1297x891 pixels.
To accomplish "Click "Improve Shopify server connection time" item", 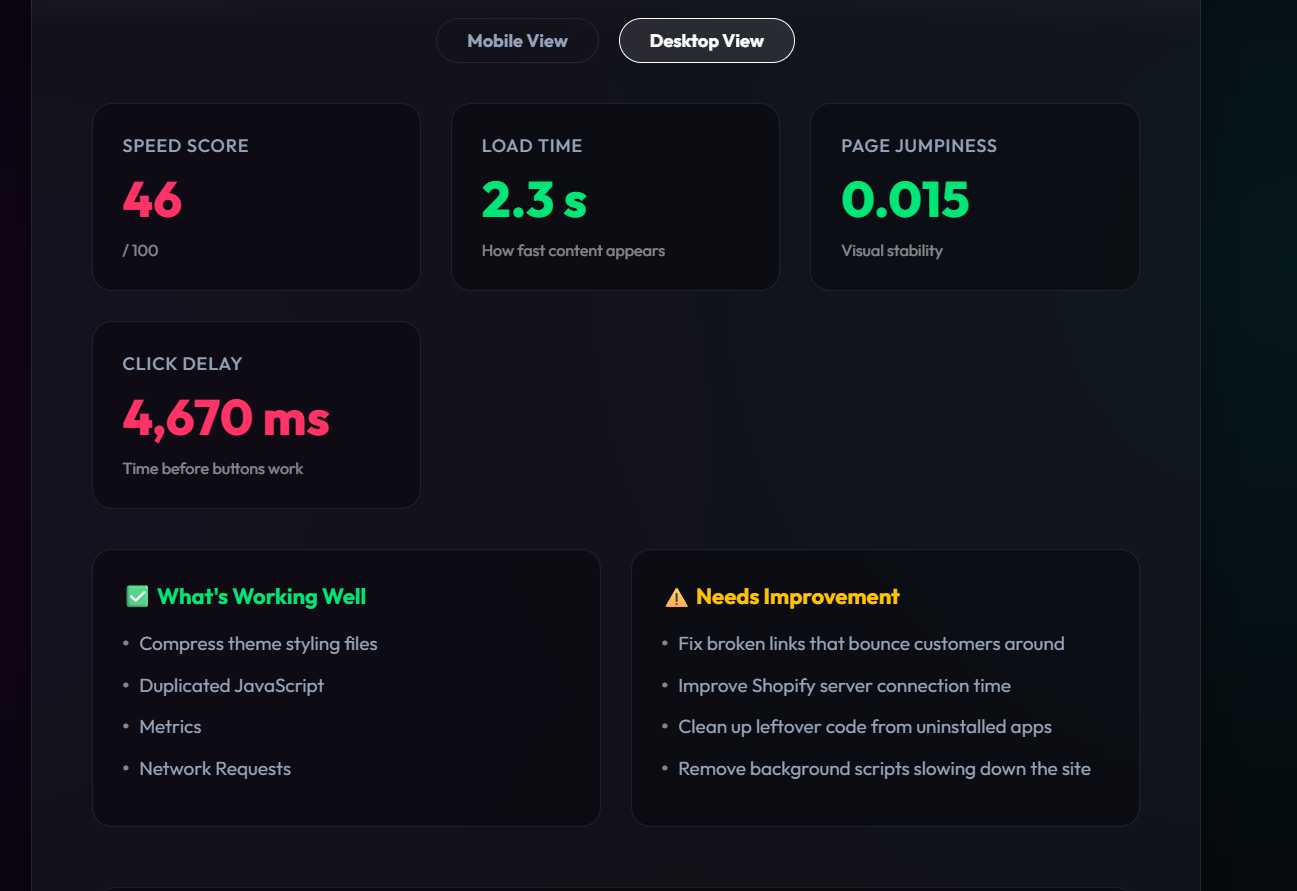I will pyautogui.click(x=844, y=685).
